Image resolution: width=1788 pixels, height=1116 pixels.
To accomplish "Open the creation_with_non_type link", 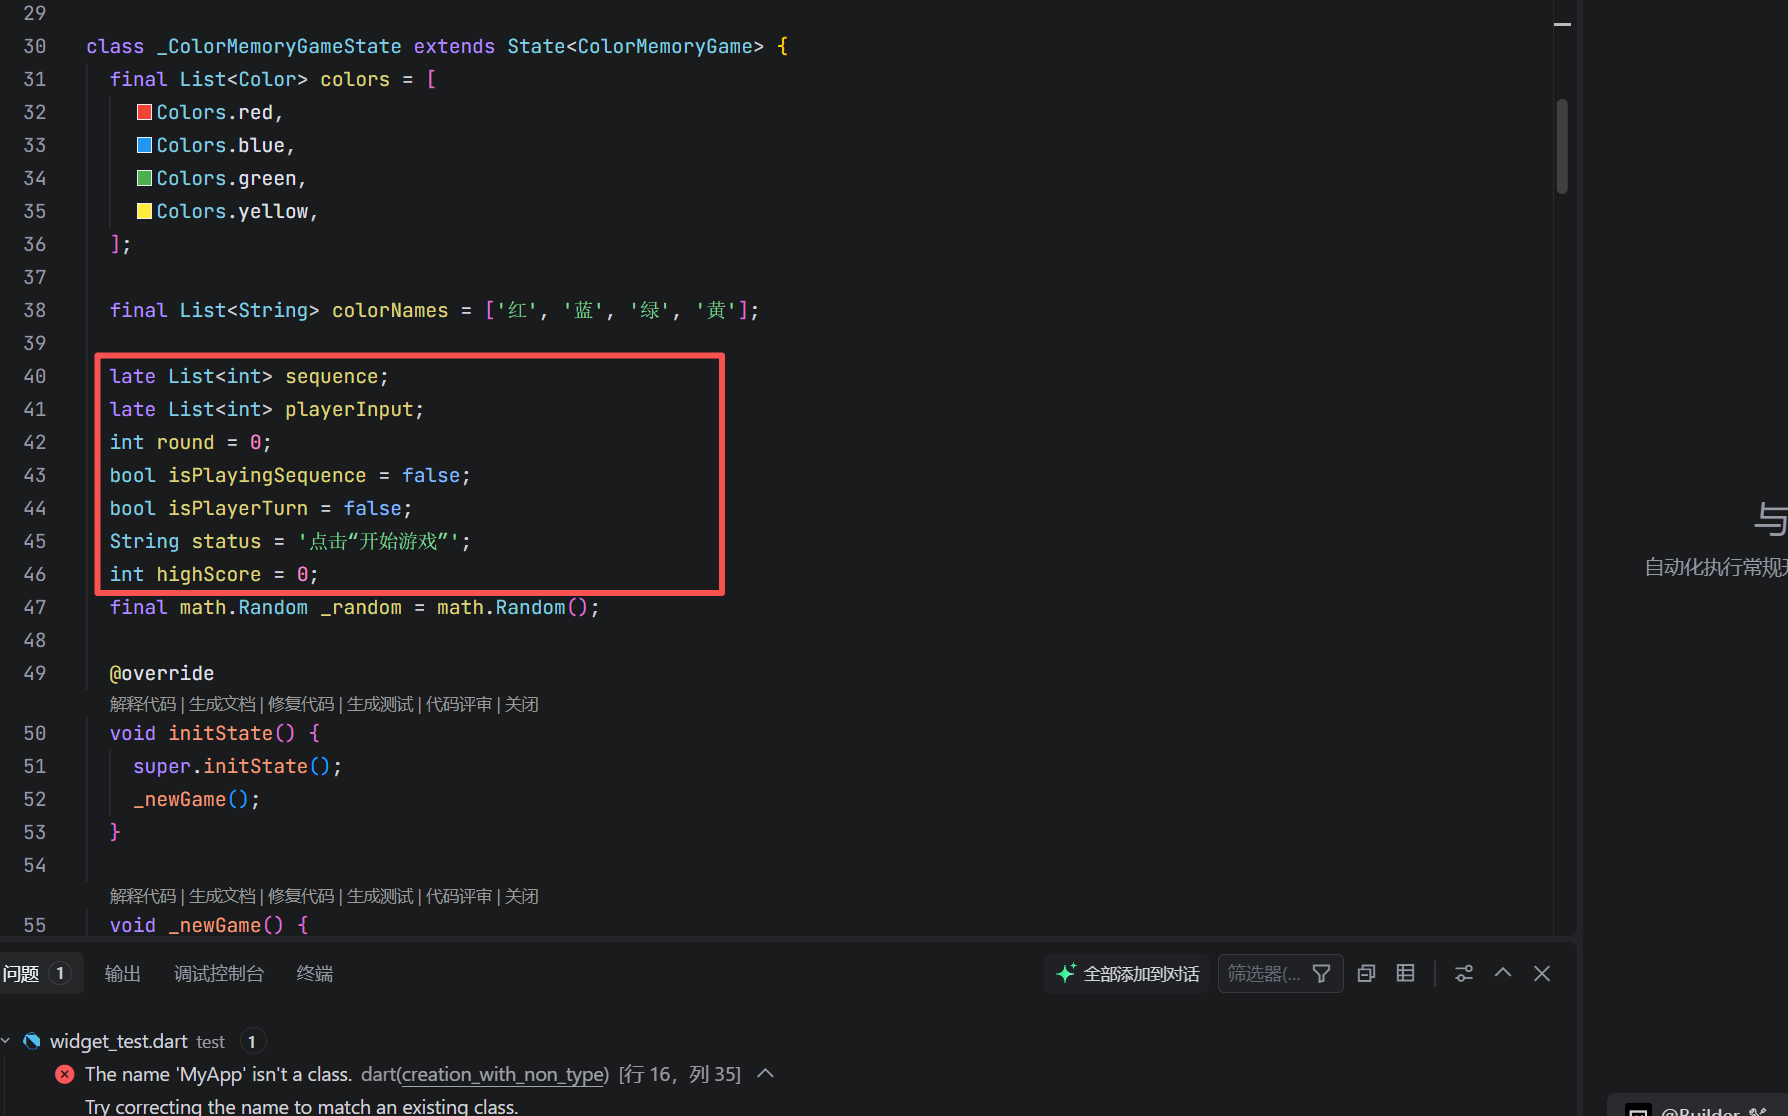I will point(503,1074).
